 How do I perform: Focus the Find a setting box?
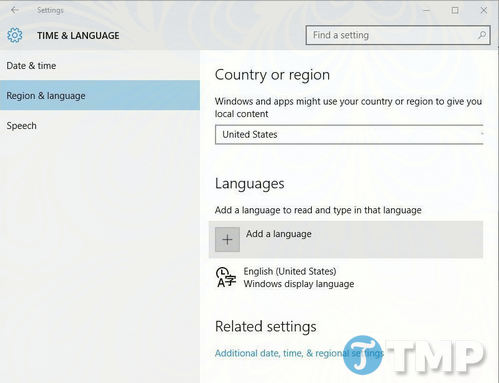click(x=398, y=35)
